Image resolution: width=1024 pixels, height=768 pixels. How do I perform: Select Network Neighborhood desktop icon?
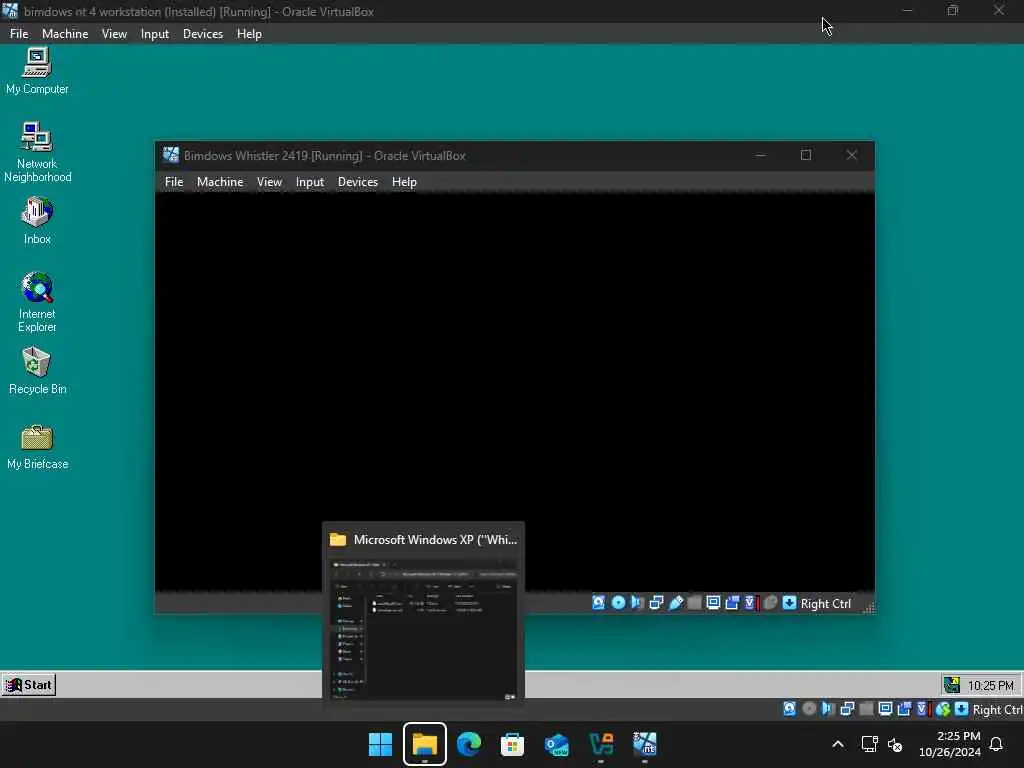[x=37, y=152]
